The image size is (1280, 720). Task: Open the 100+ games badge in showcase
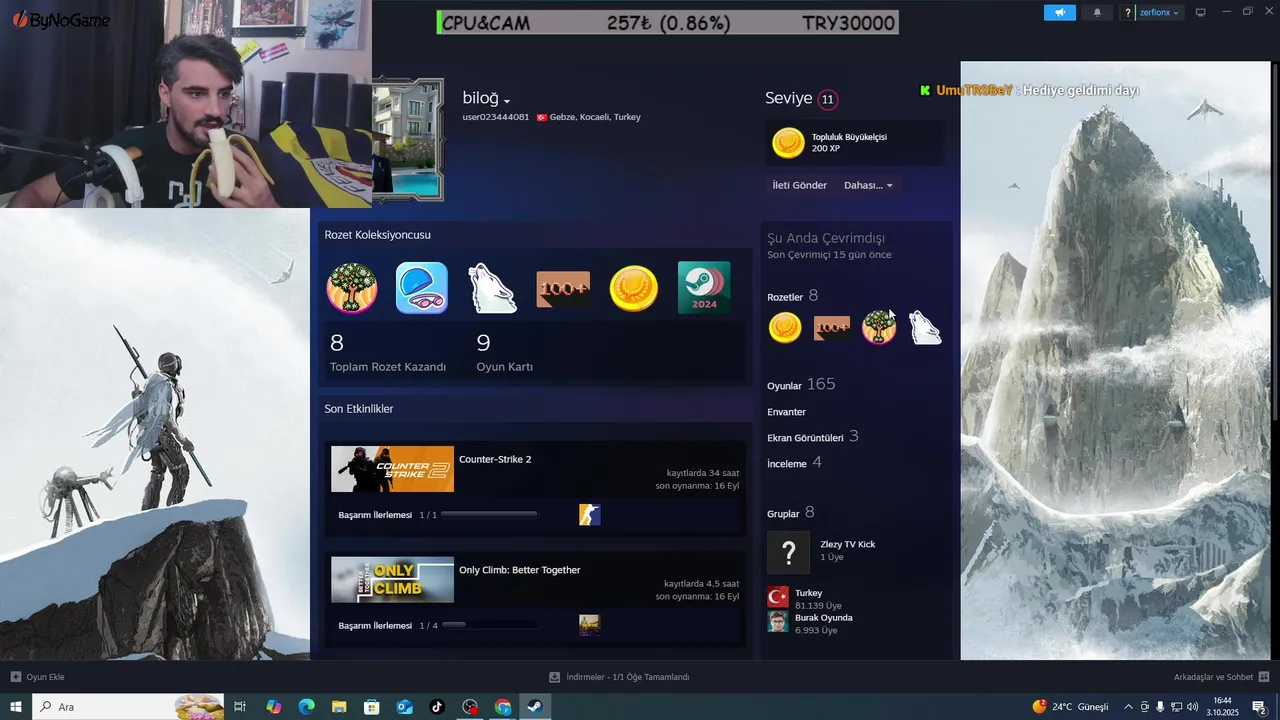[x=563, y=289]
